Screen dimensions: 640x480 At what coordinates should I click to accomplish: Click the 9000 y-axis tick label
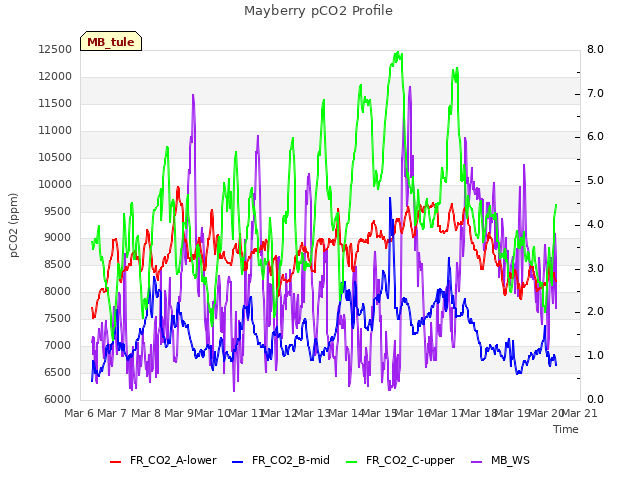[x=58, y=238]
